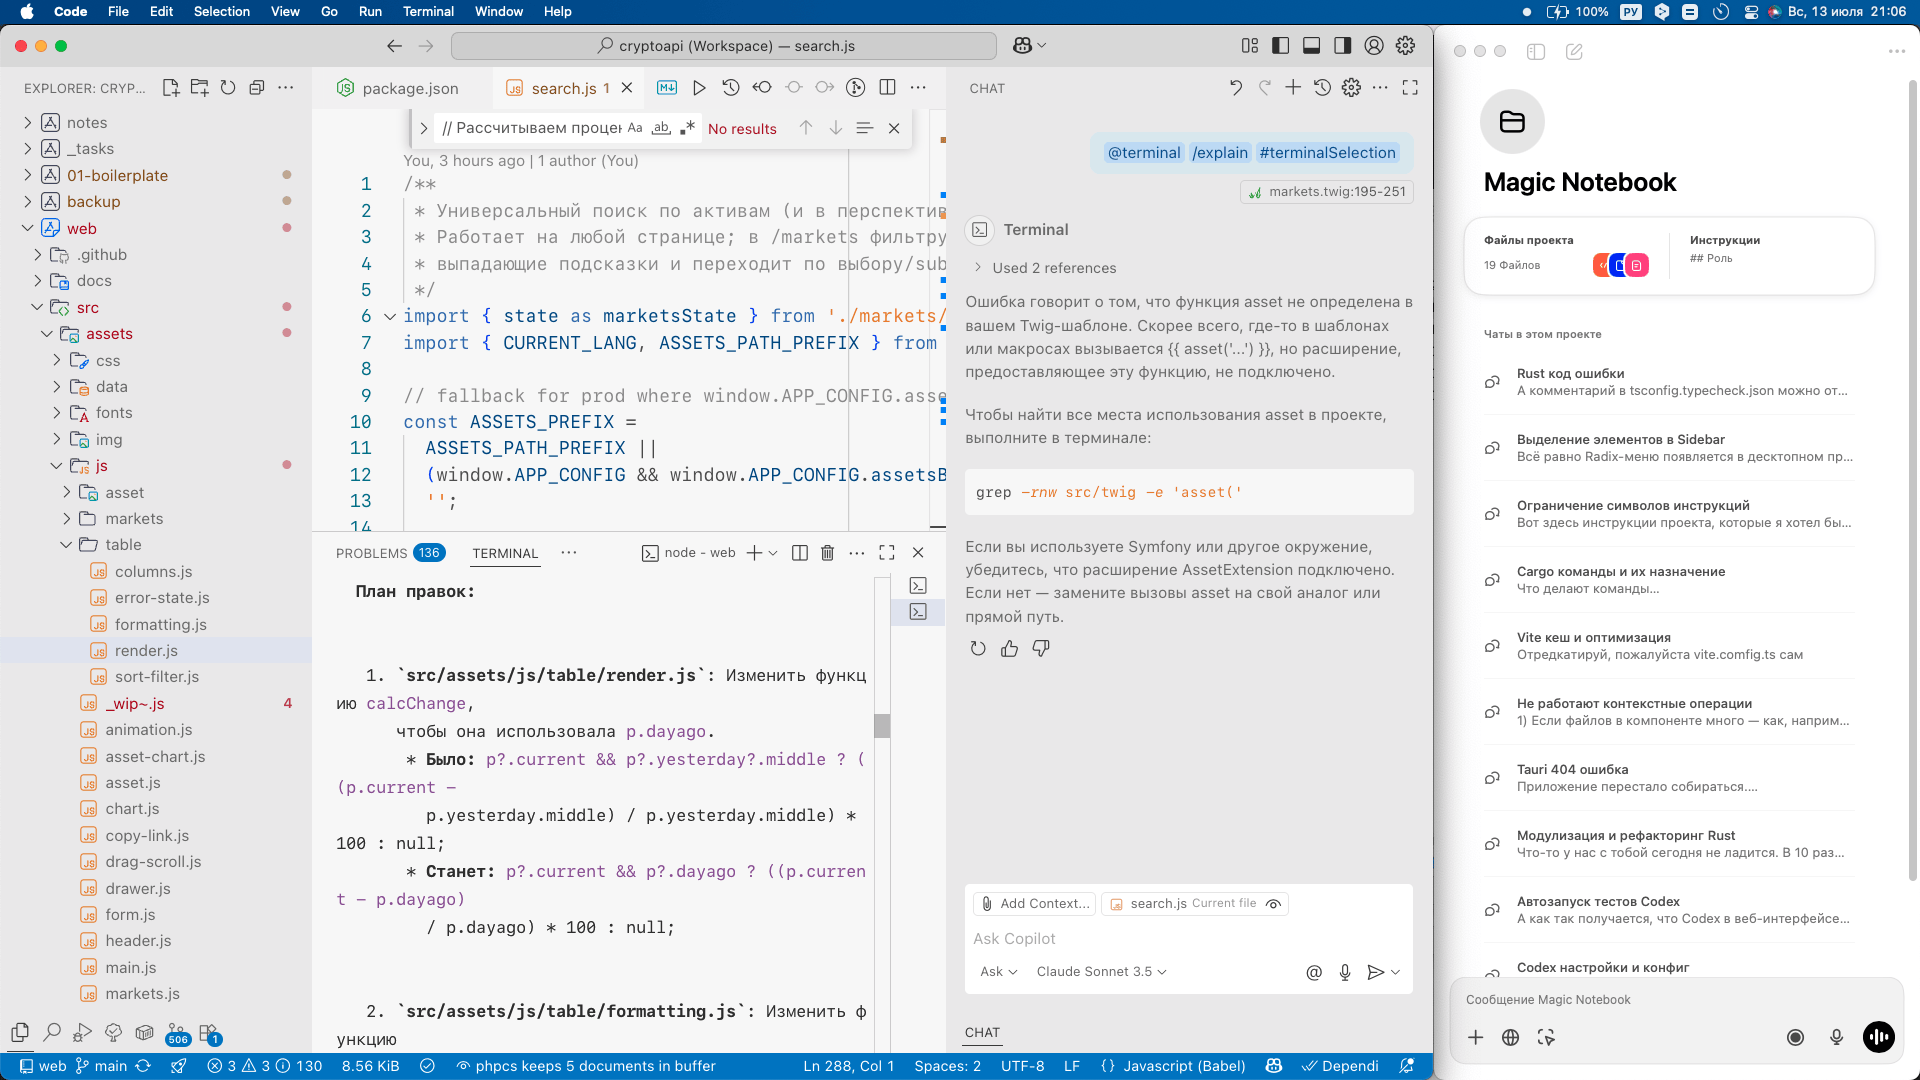Open the Terminal menu in menu bar
The width and height of the screenshot is (1920, 1080).
(x=428, y=11)
